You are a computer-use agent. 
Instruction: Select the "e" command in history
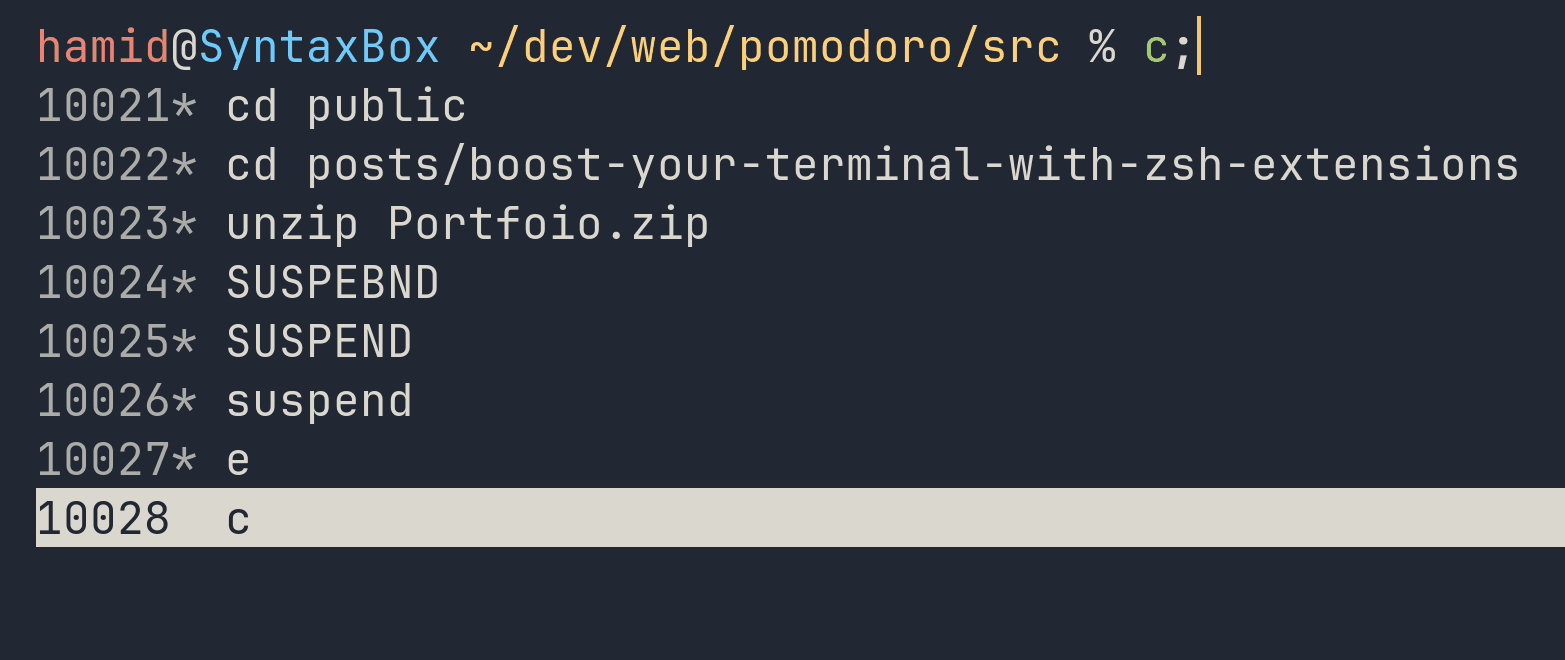tap(238, 460)
